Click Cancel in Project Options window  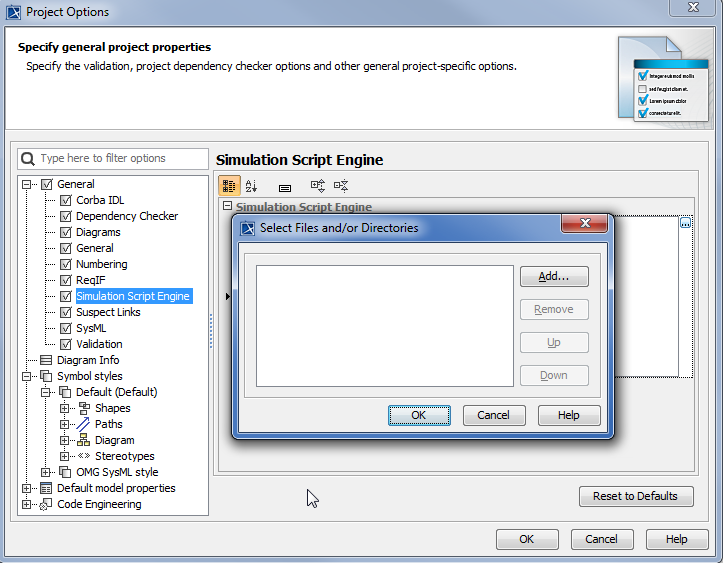tap(602, 539)
